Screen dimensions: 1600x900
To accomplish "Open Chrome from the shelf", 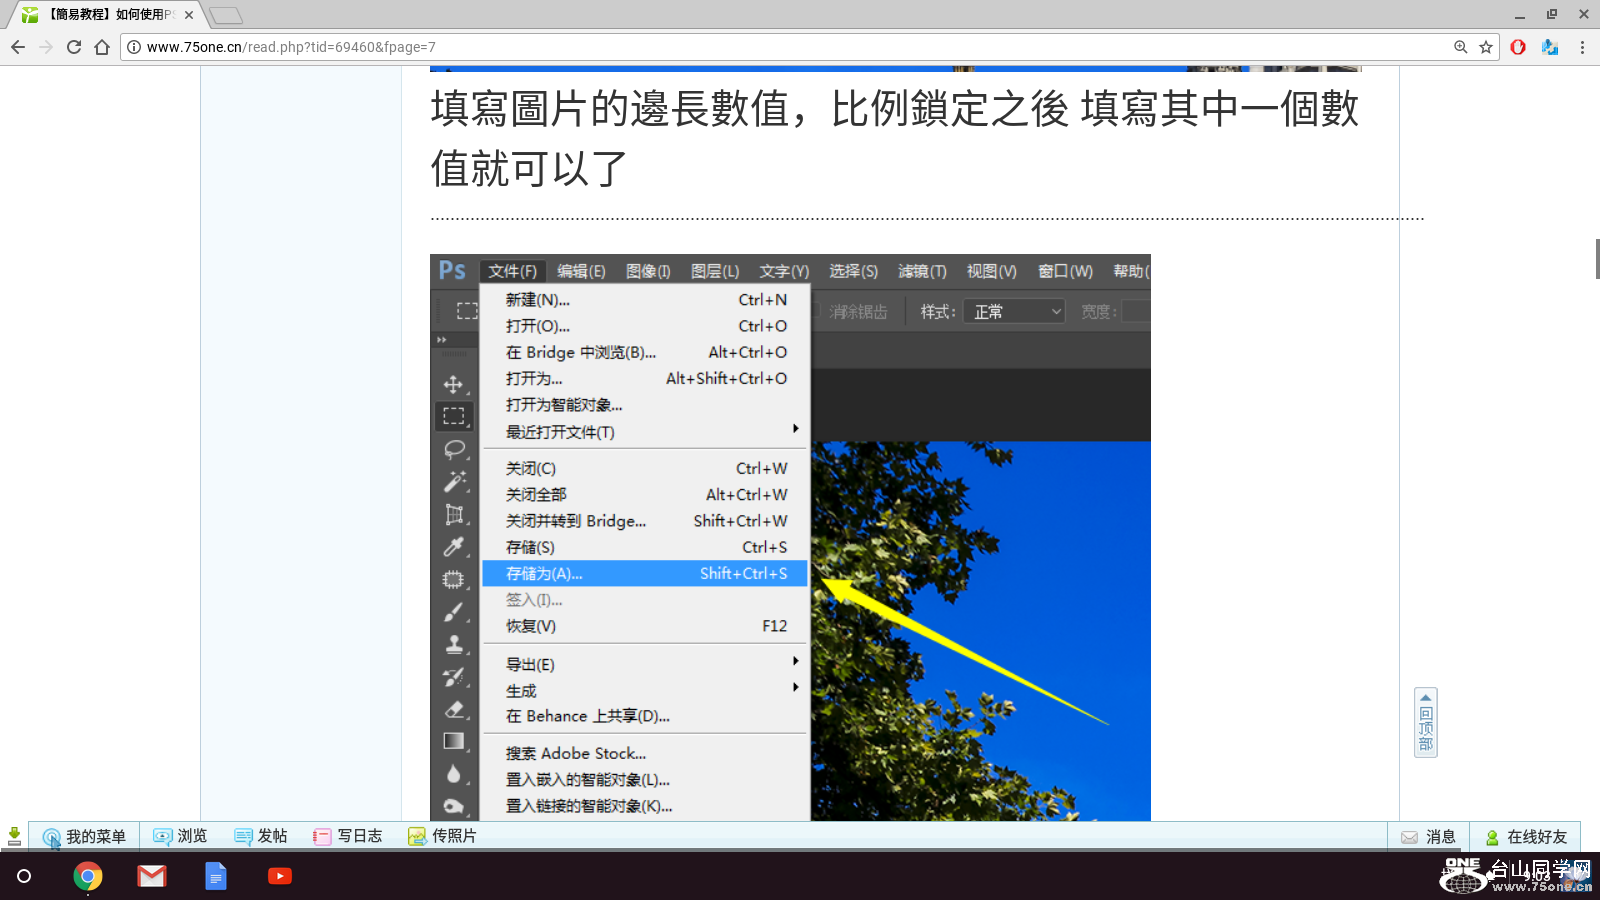I will pos(88,876).
